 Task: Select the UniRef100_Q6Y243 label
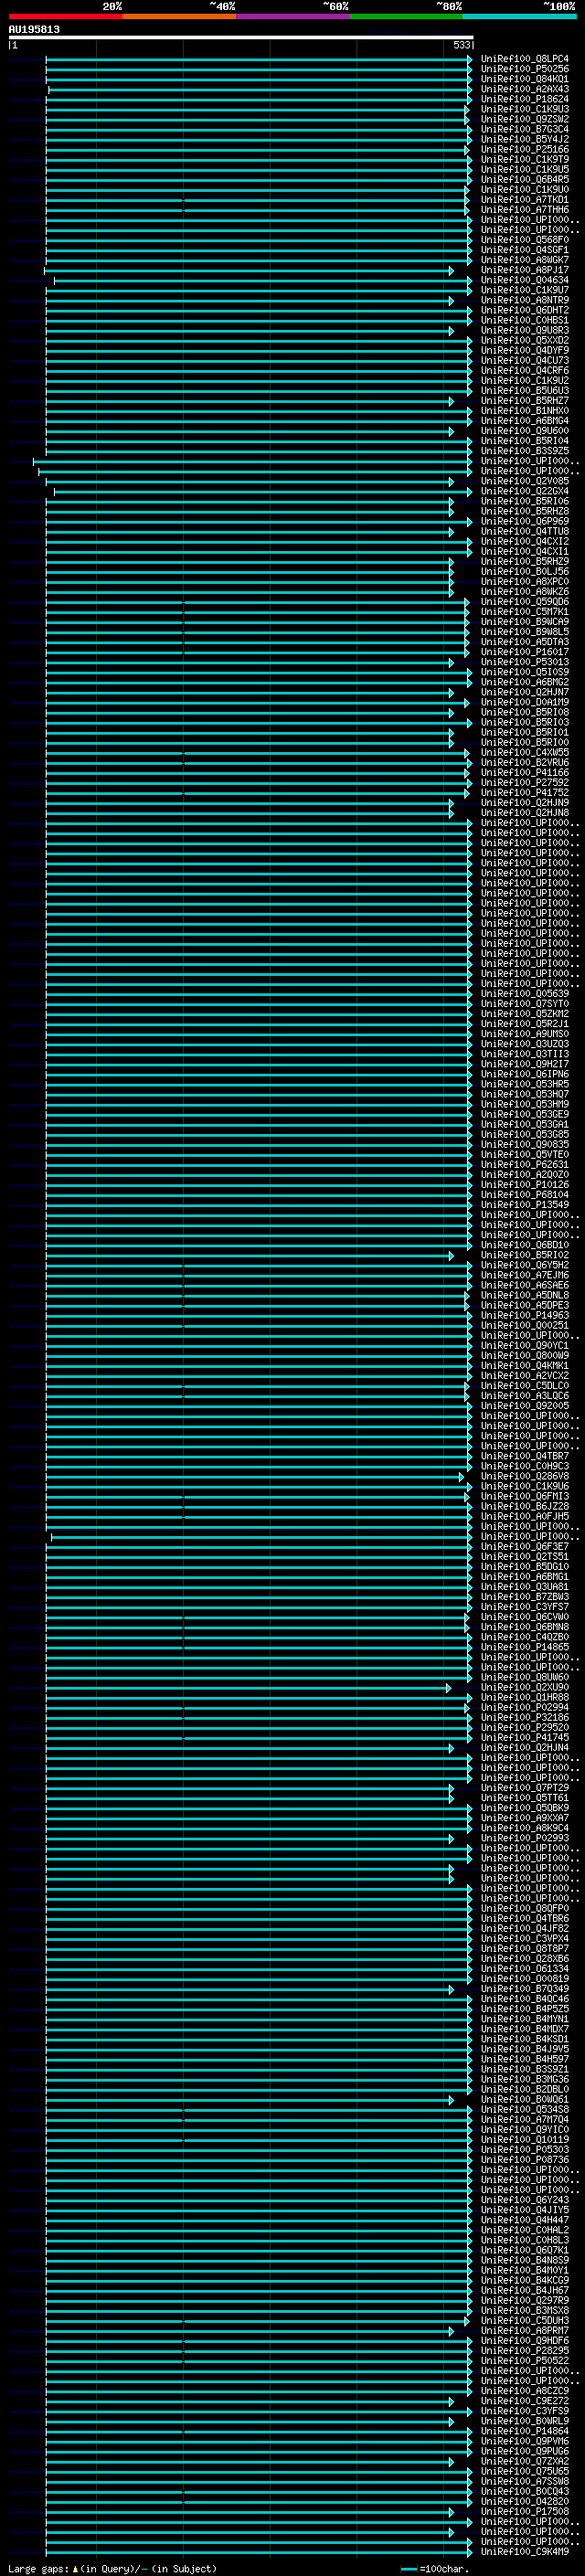tap(525, 2200)
